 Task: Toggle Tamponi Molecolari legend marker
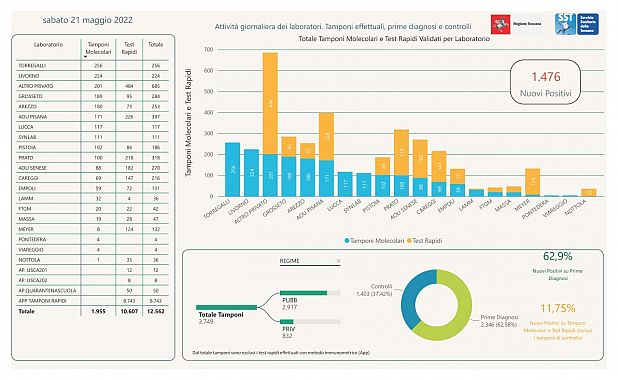[x=347, y=240]
